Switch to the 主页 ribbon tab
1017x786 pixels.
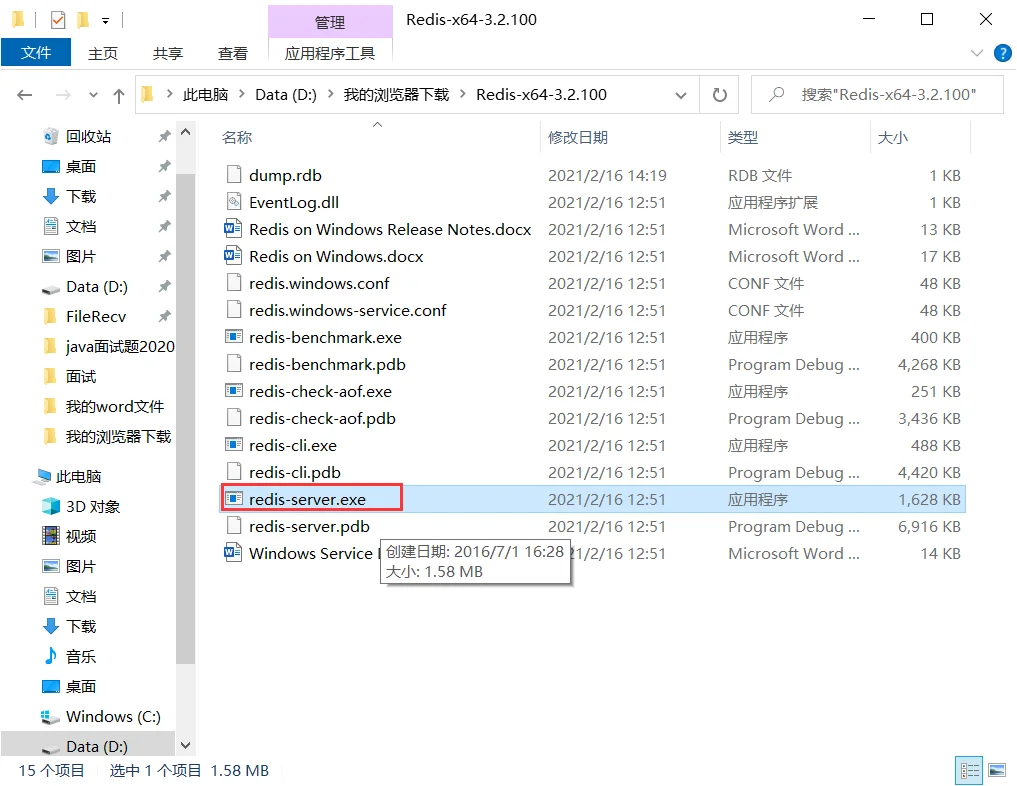pyautogui.click(x=103, y=53)
